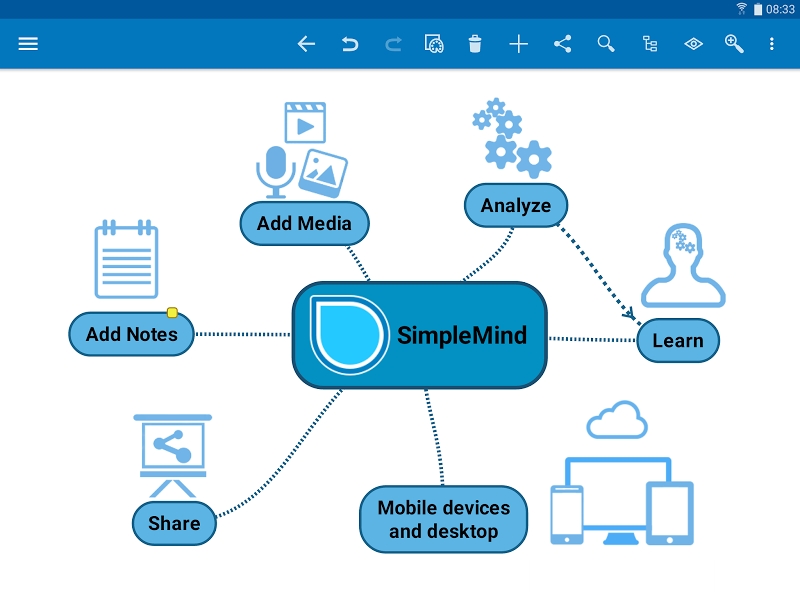Select the Mobile devices and desktop node
The image size is (800, 600).
443,519
